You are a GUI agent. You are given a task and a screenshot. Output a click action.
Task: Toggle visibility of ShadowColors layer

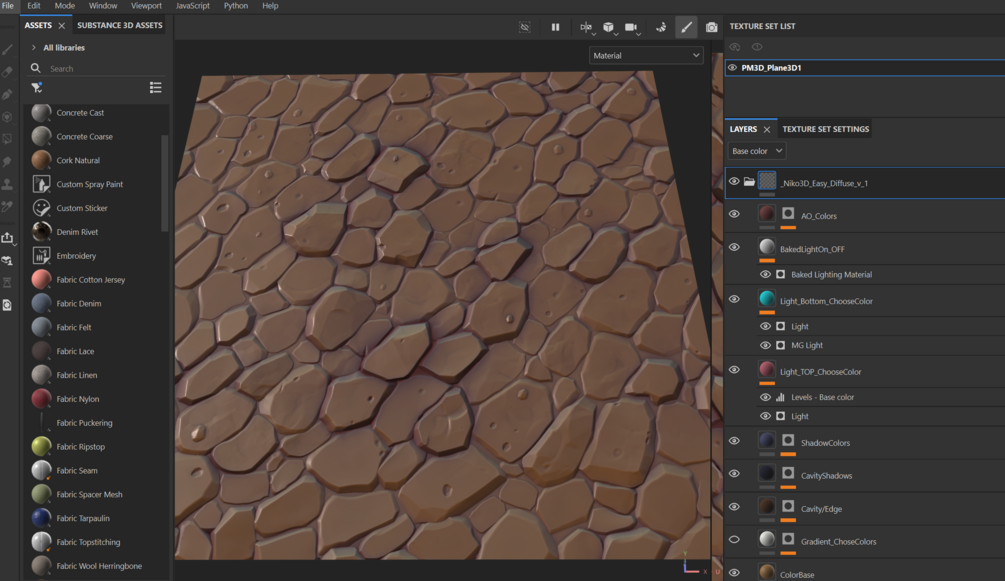point(734,441)
